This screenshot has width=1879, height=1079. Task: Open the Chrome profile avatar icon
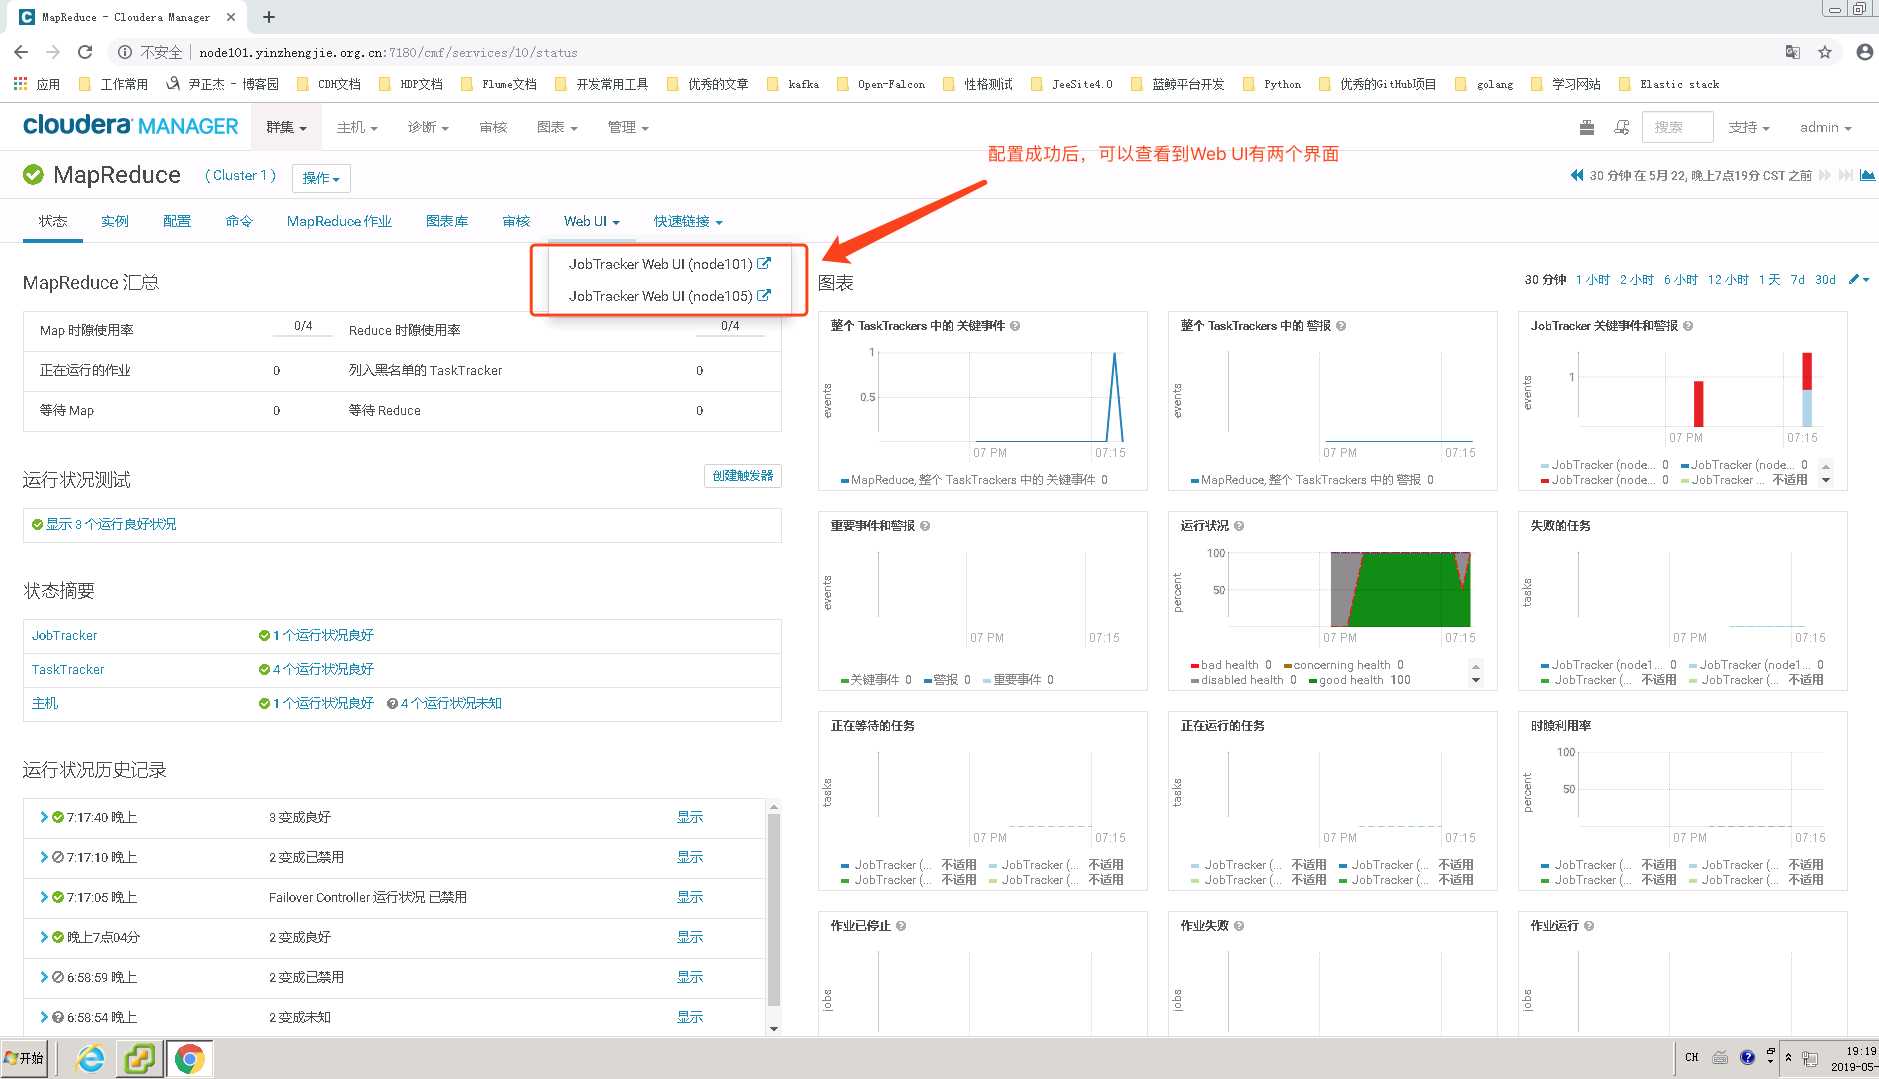1864,52
